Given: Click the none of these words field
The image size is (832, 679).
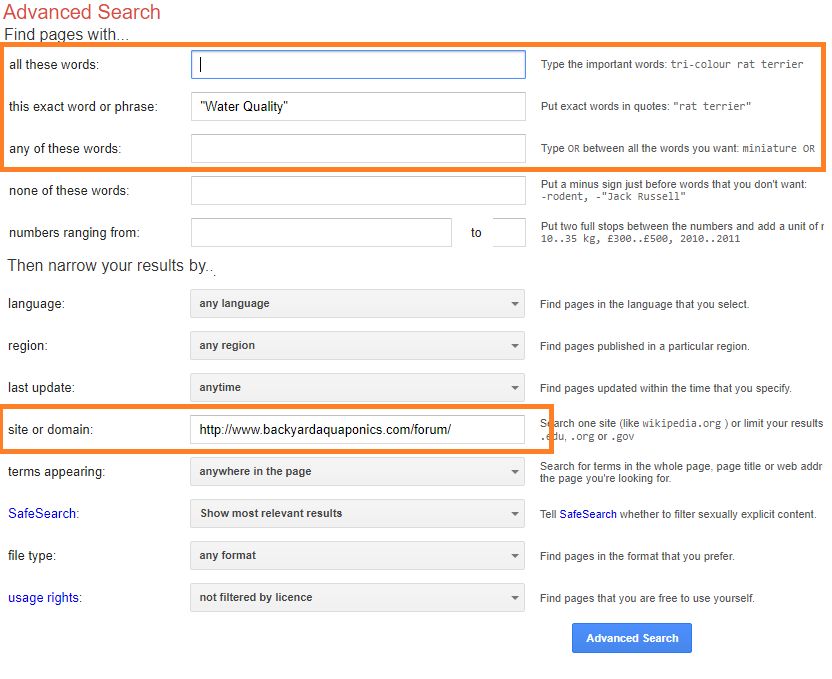Looking at the screenshot, I should click(357, 190).
